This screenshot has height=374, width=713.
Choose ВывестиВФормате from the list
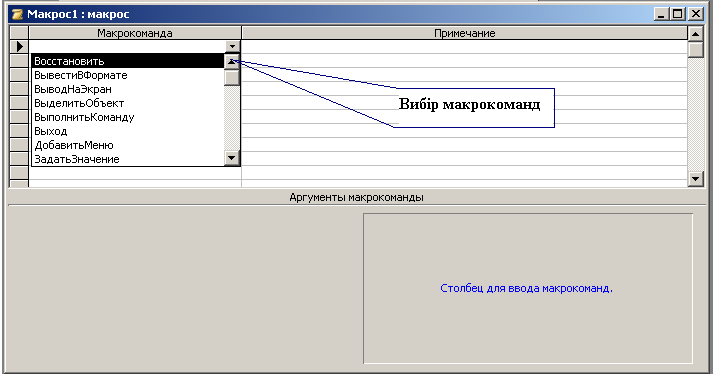(128, 75)
